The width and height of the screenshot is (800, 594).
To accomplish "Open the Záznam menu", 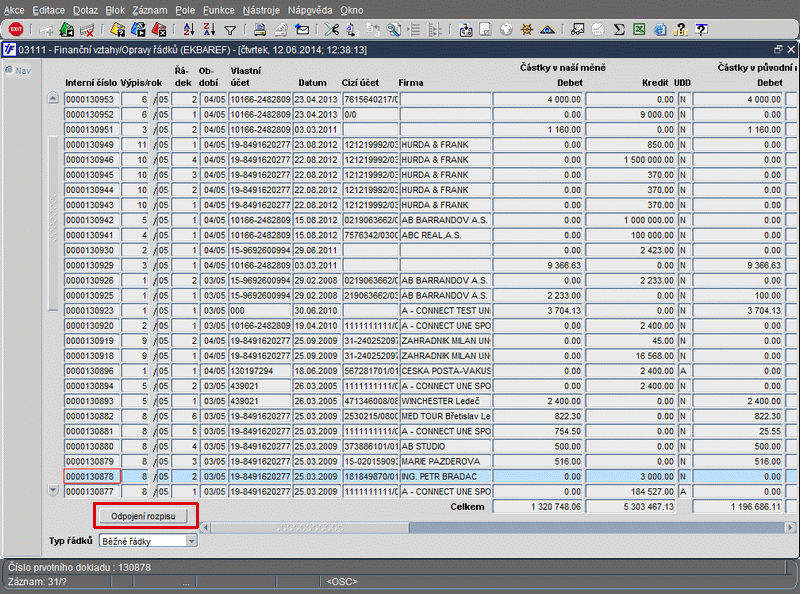I will coord(149,10).
